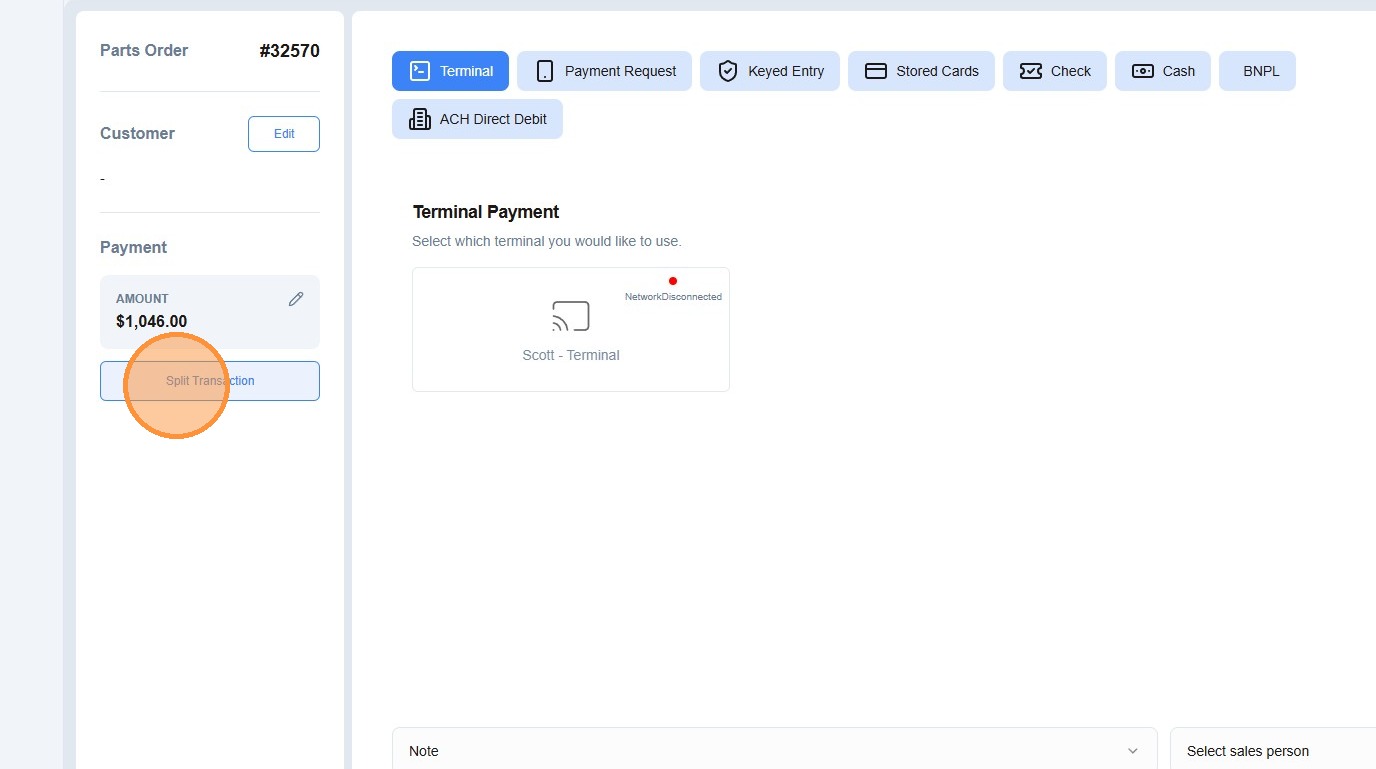The height and width of the screenshot is (769, 1376).
Task: Click the shield icon on Keyed Entry
Action: [x=728, y=71]
